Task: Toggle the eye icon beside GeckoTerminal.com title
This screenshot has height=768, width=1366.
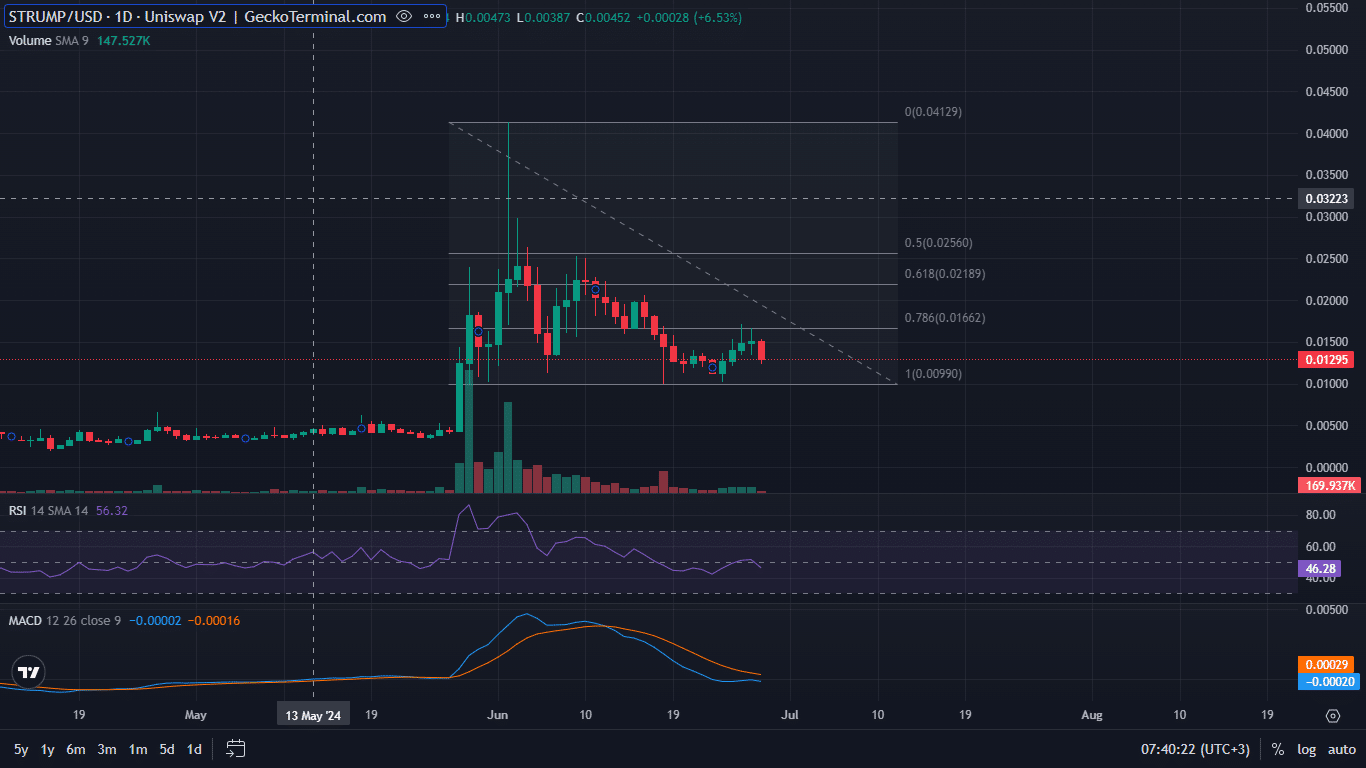Action: click(x=403, y=17)
